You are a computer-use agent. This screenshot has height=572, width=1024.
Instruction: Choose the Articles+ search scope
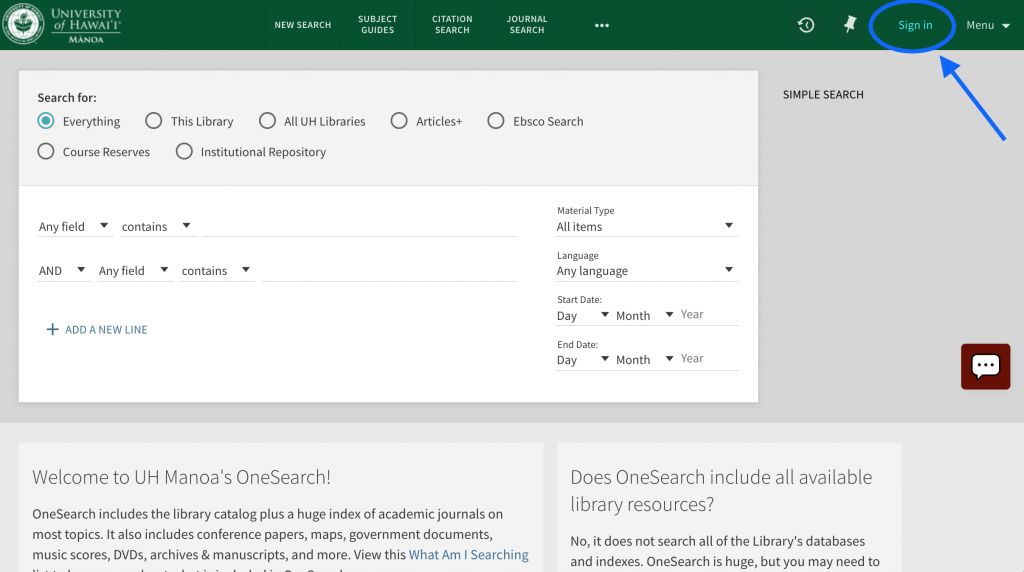[399, 121]
